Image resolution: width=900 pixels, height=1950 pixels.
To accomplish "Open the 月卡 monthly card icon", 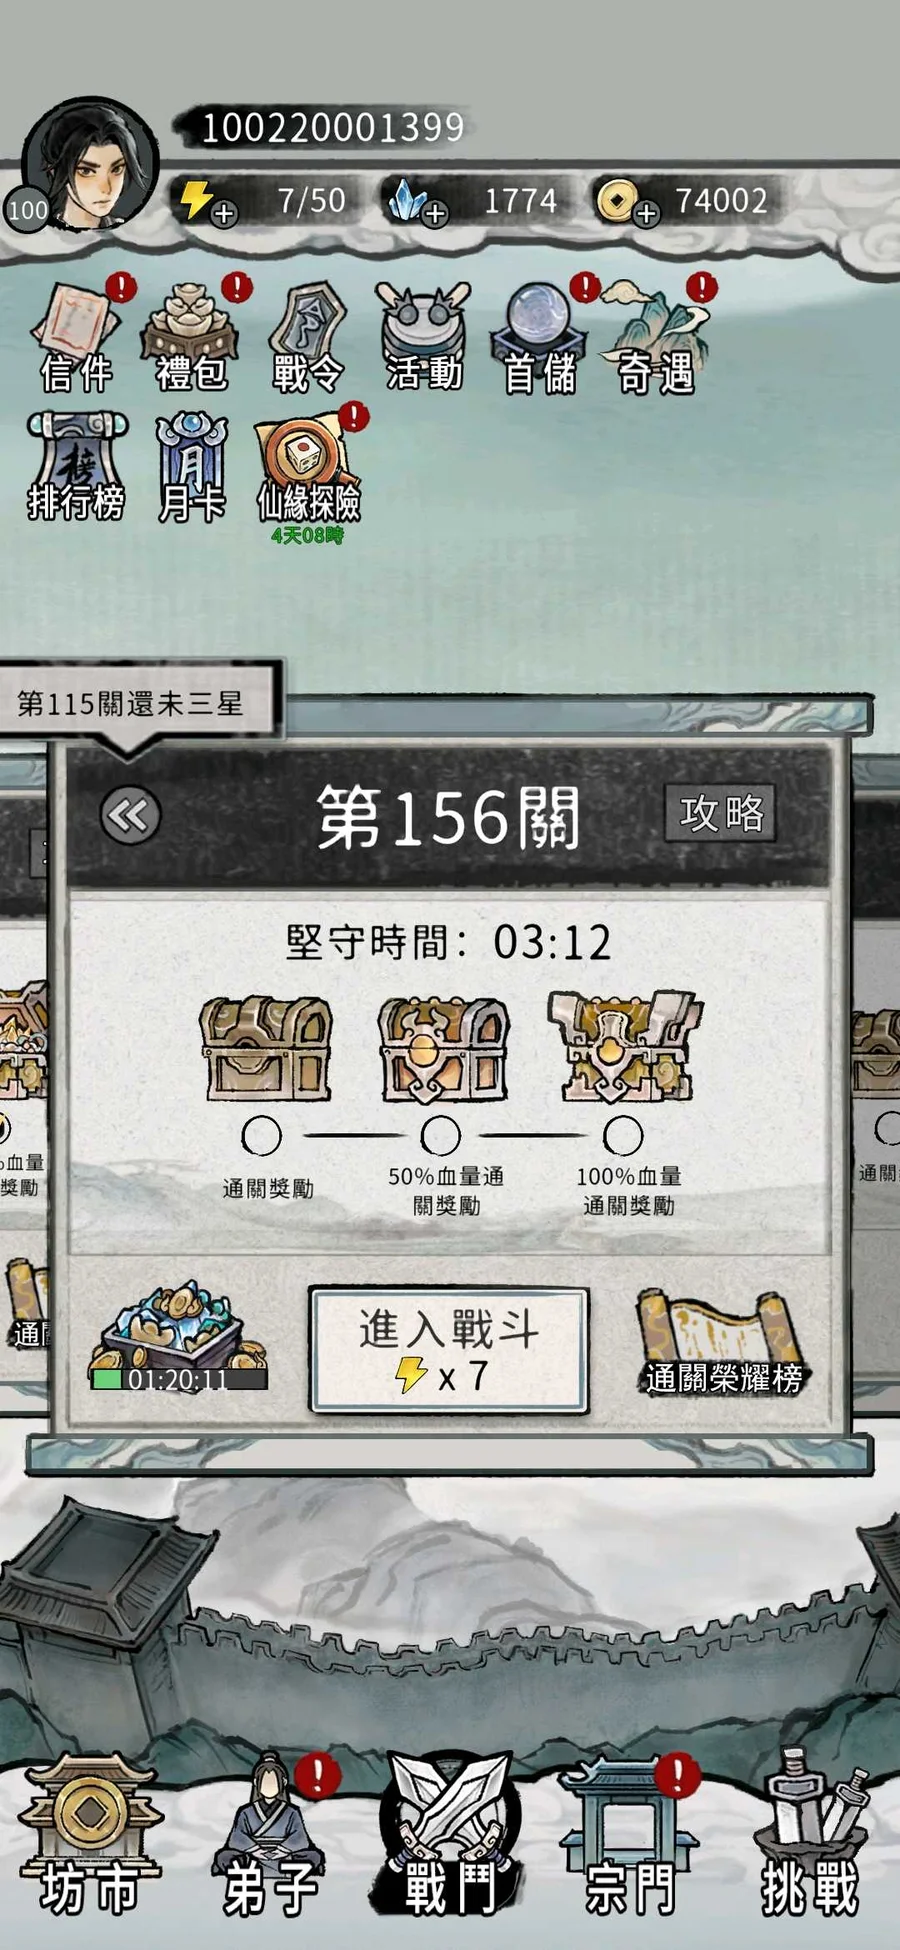I will pyautogui.click(x=192, y=467).
